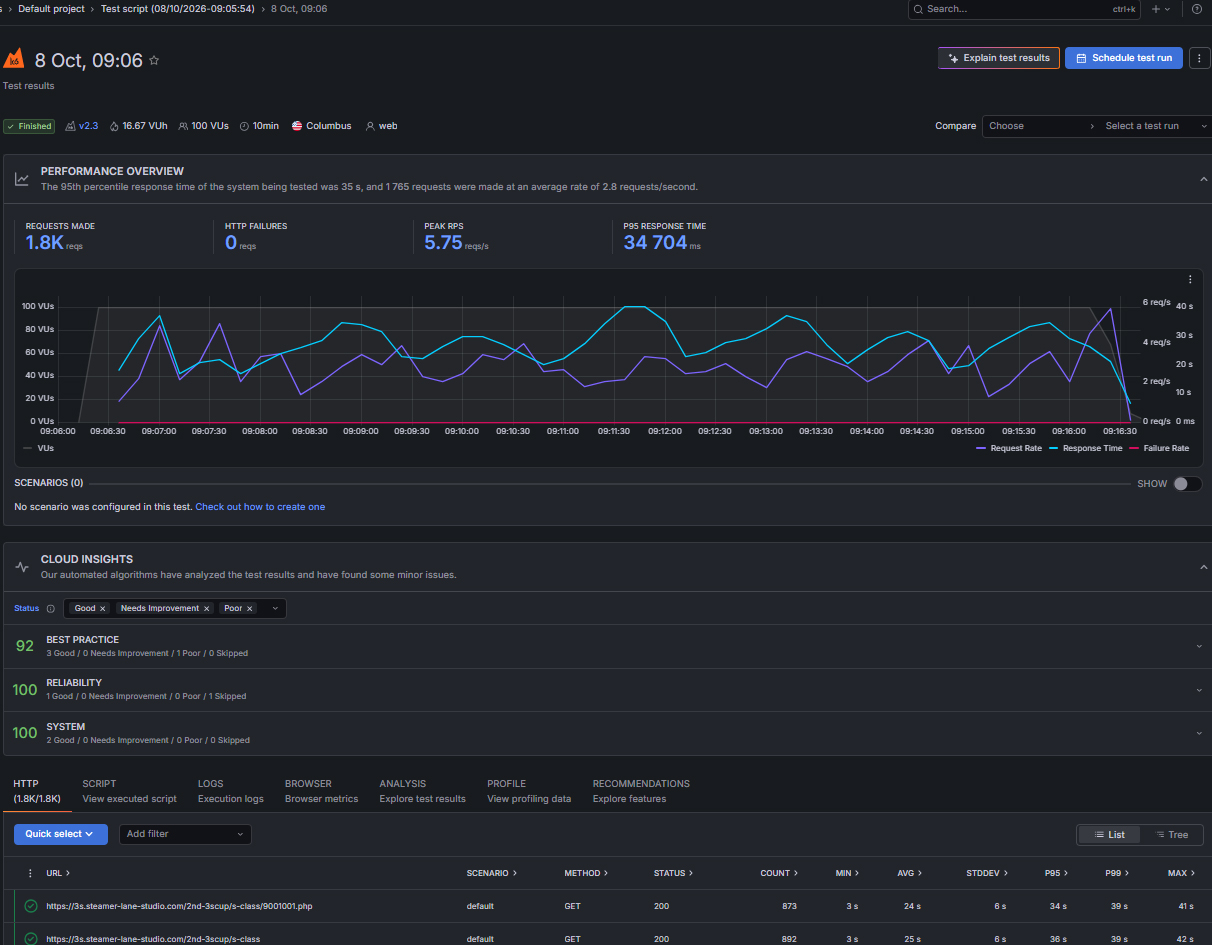
Task: Open the Quick select dropdown
Action: (61, 834)
